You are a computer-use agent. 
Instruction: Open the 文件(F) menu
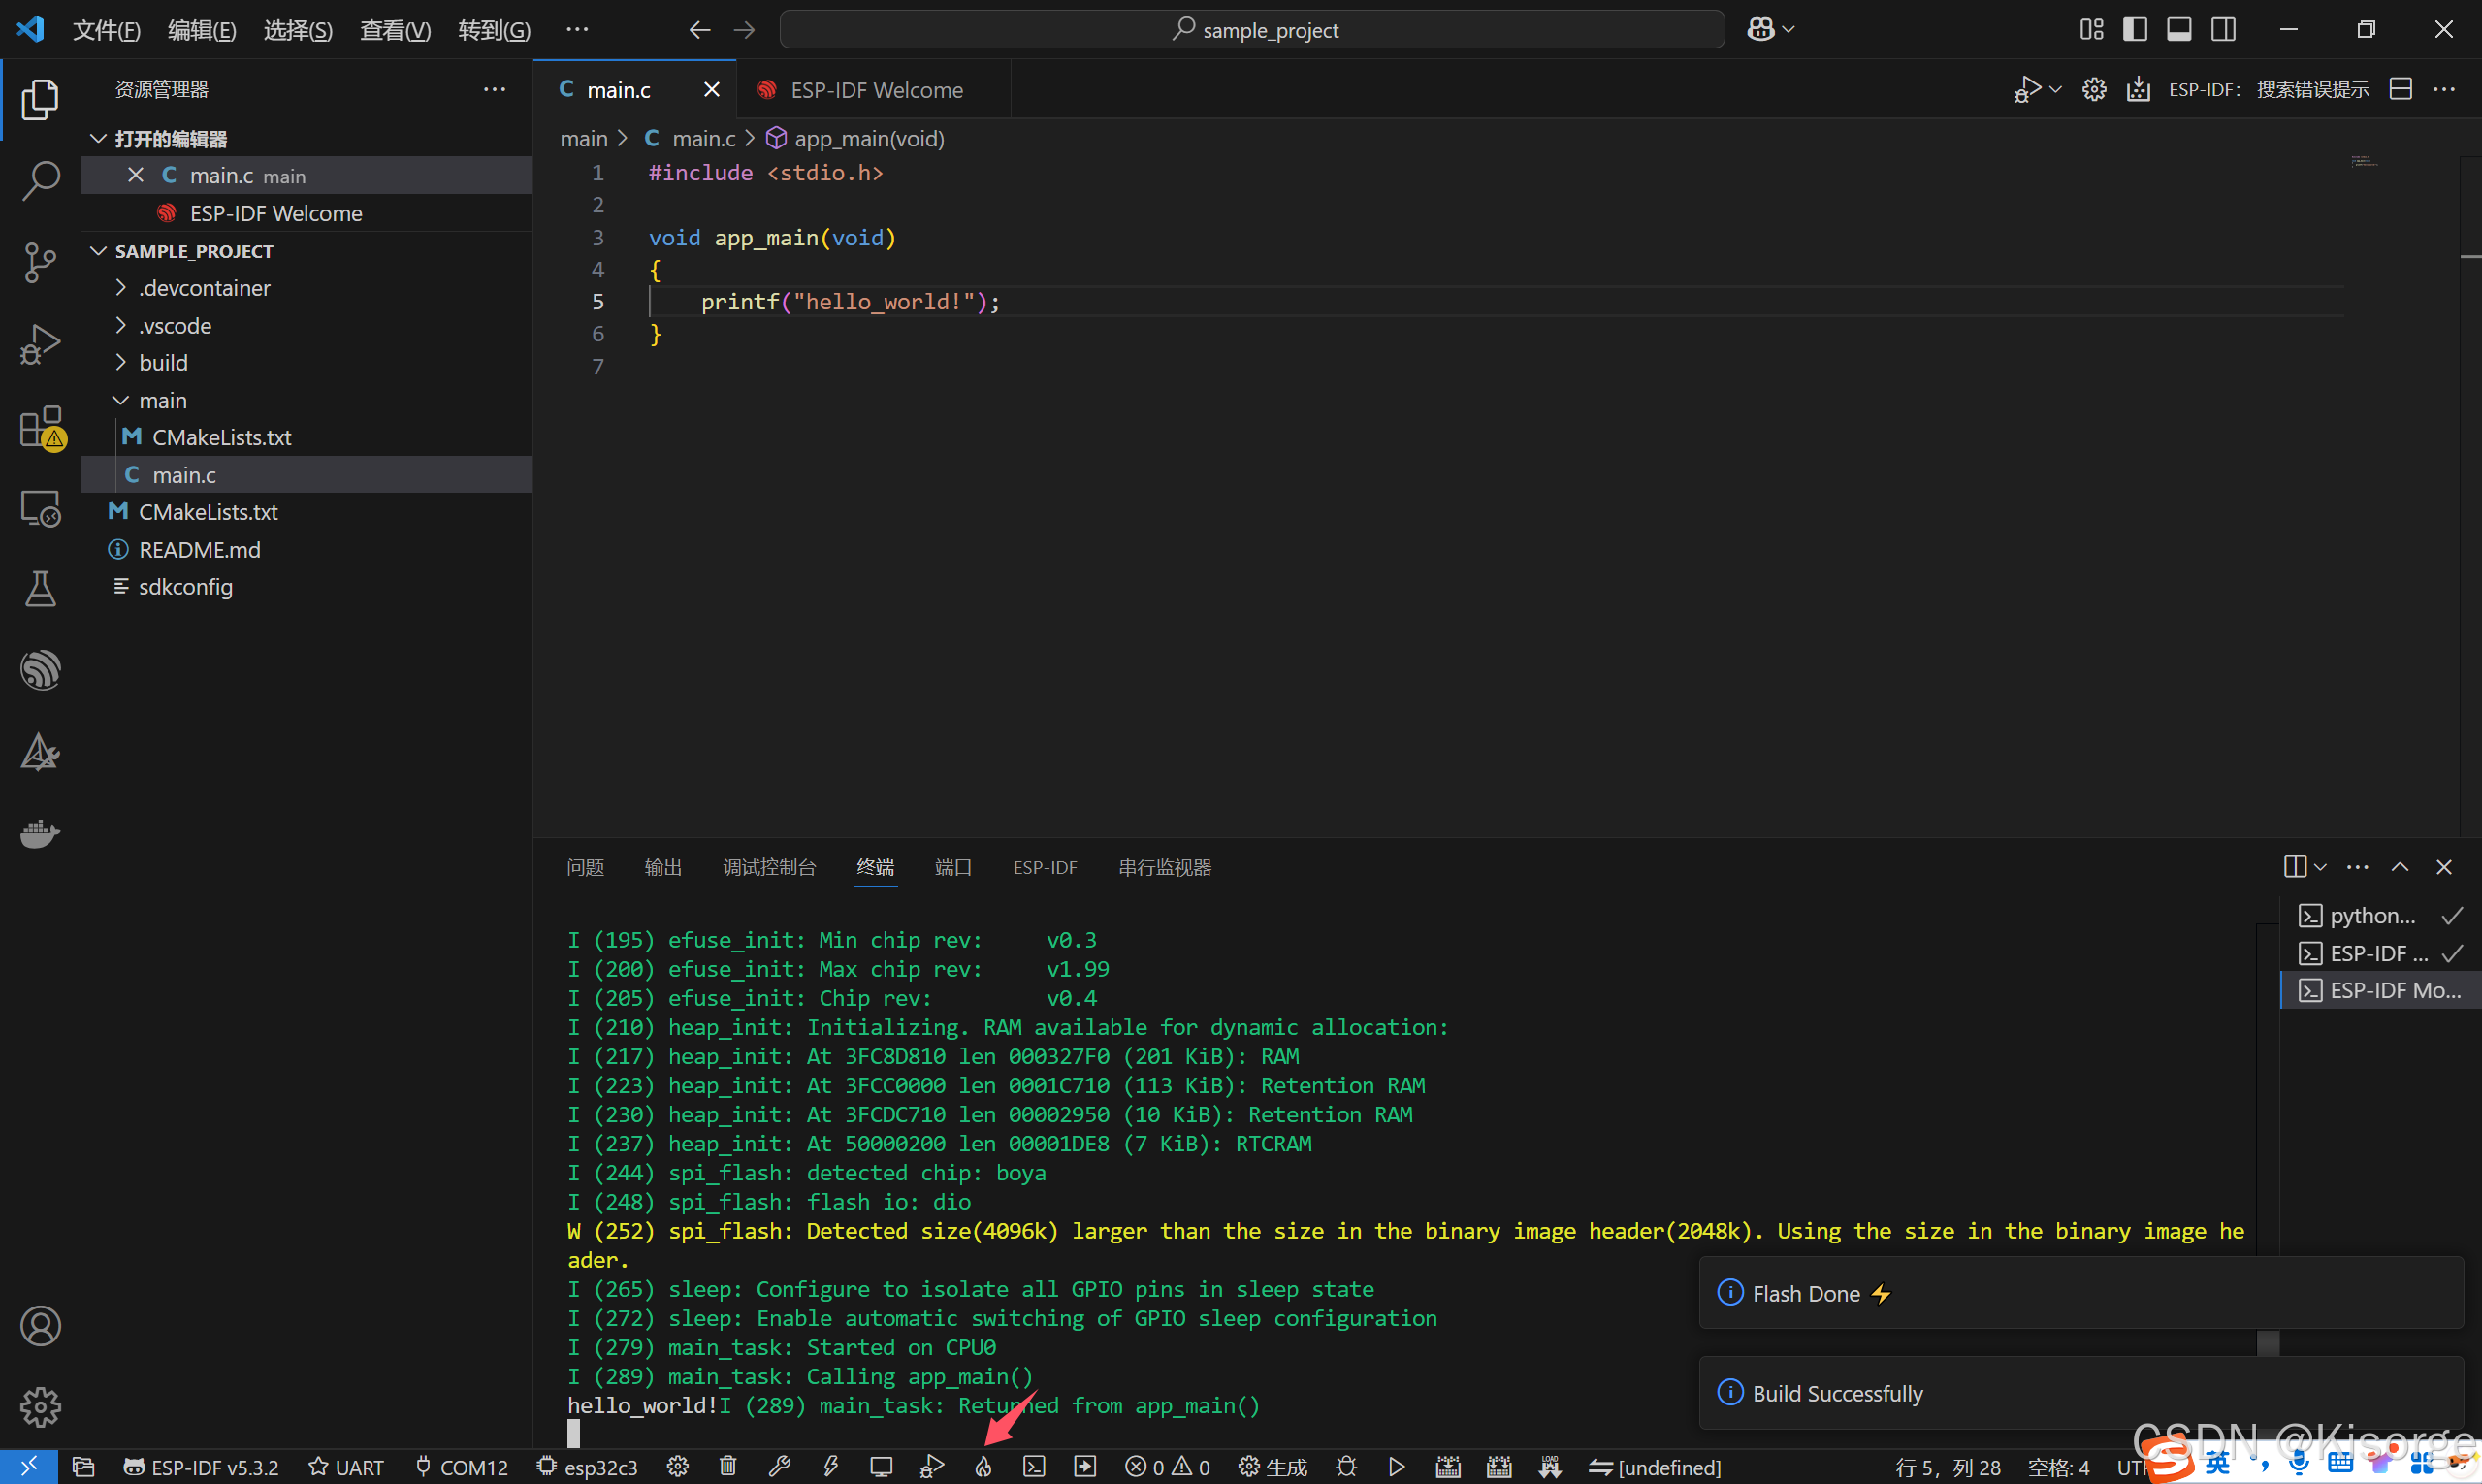pos(106,30)
